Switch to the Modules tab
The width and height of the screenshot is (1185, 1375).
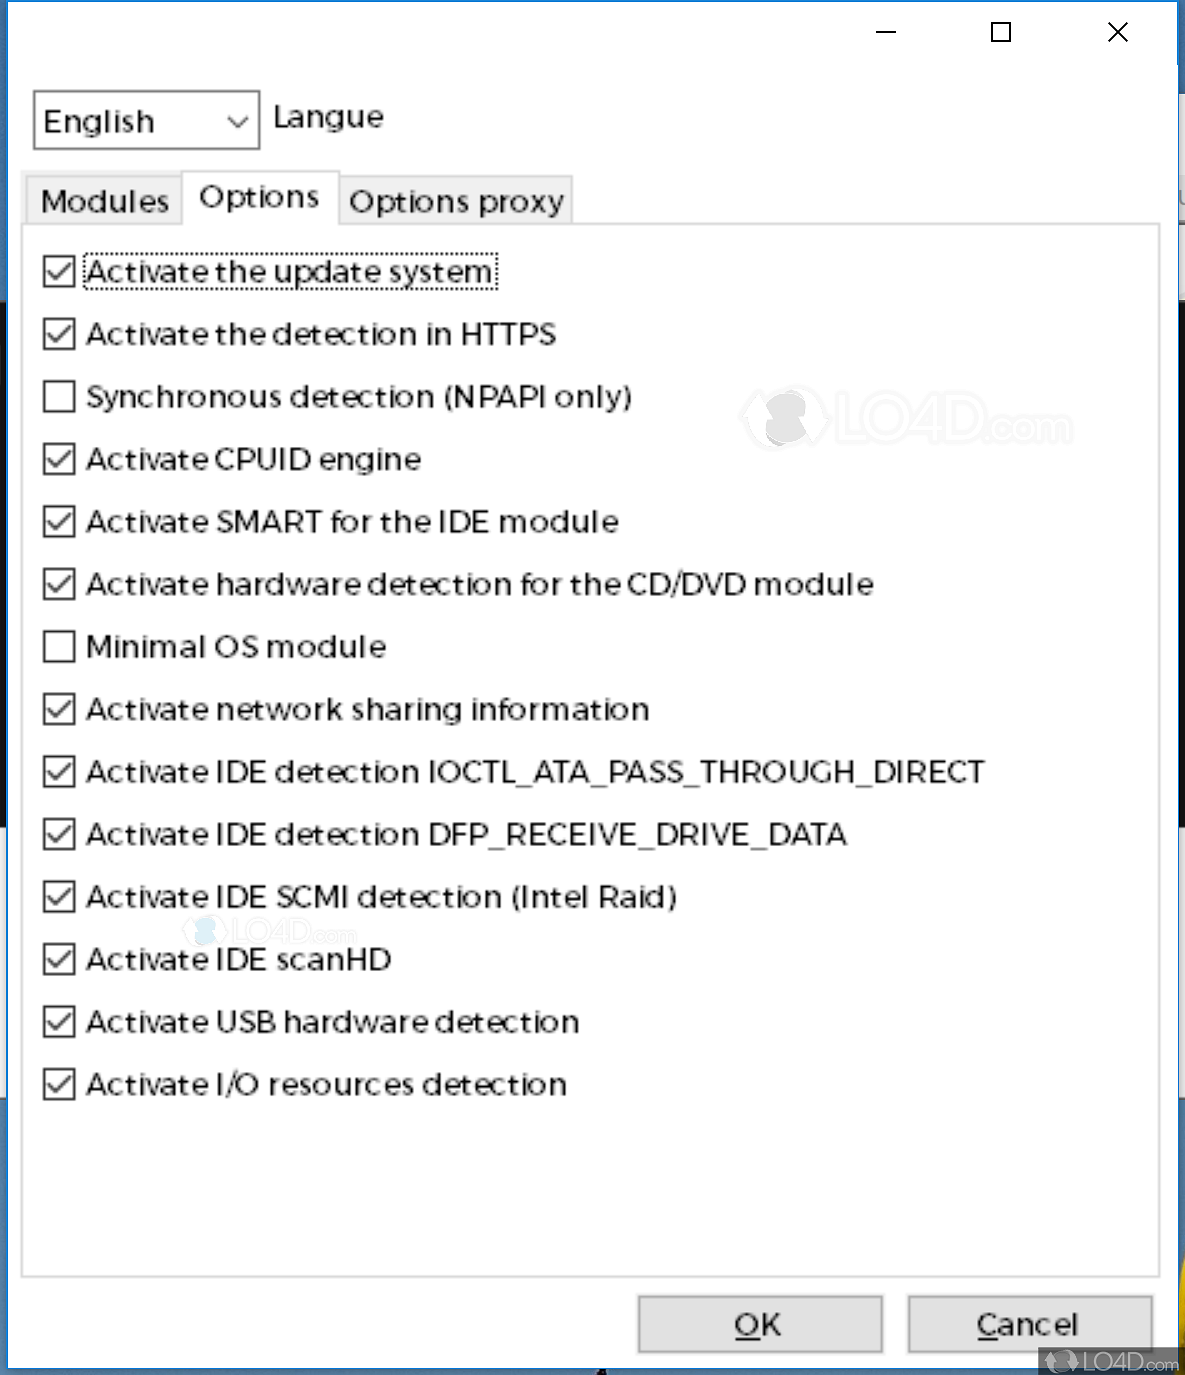tap(103, 200)
